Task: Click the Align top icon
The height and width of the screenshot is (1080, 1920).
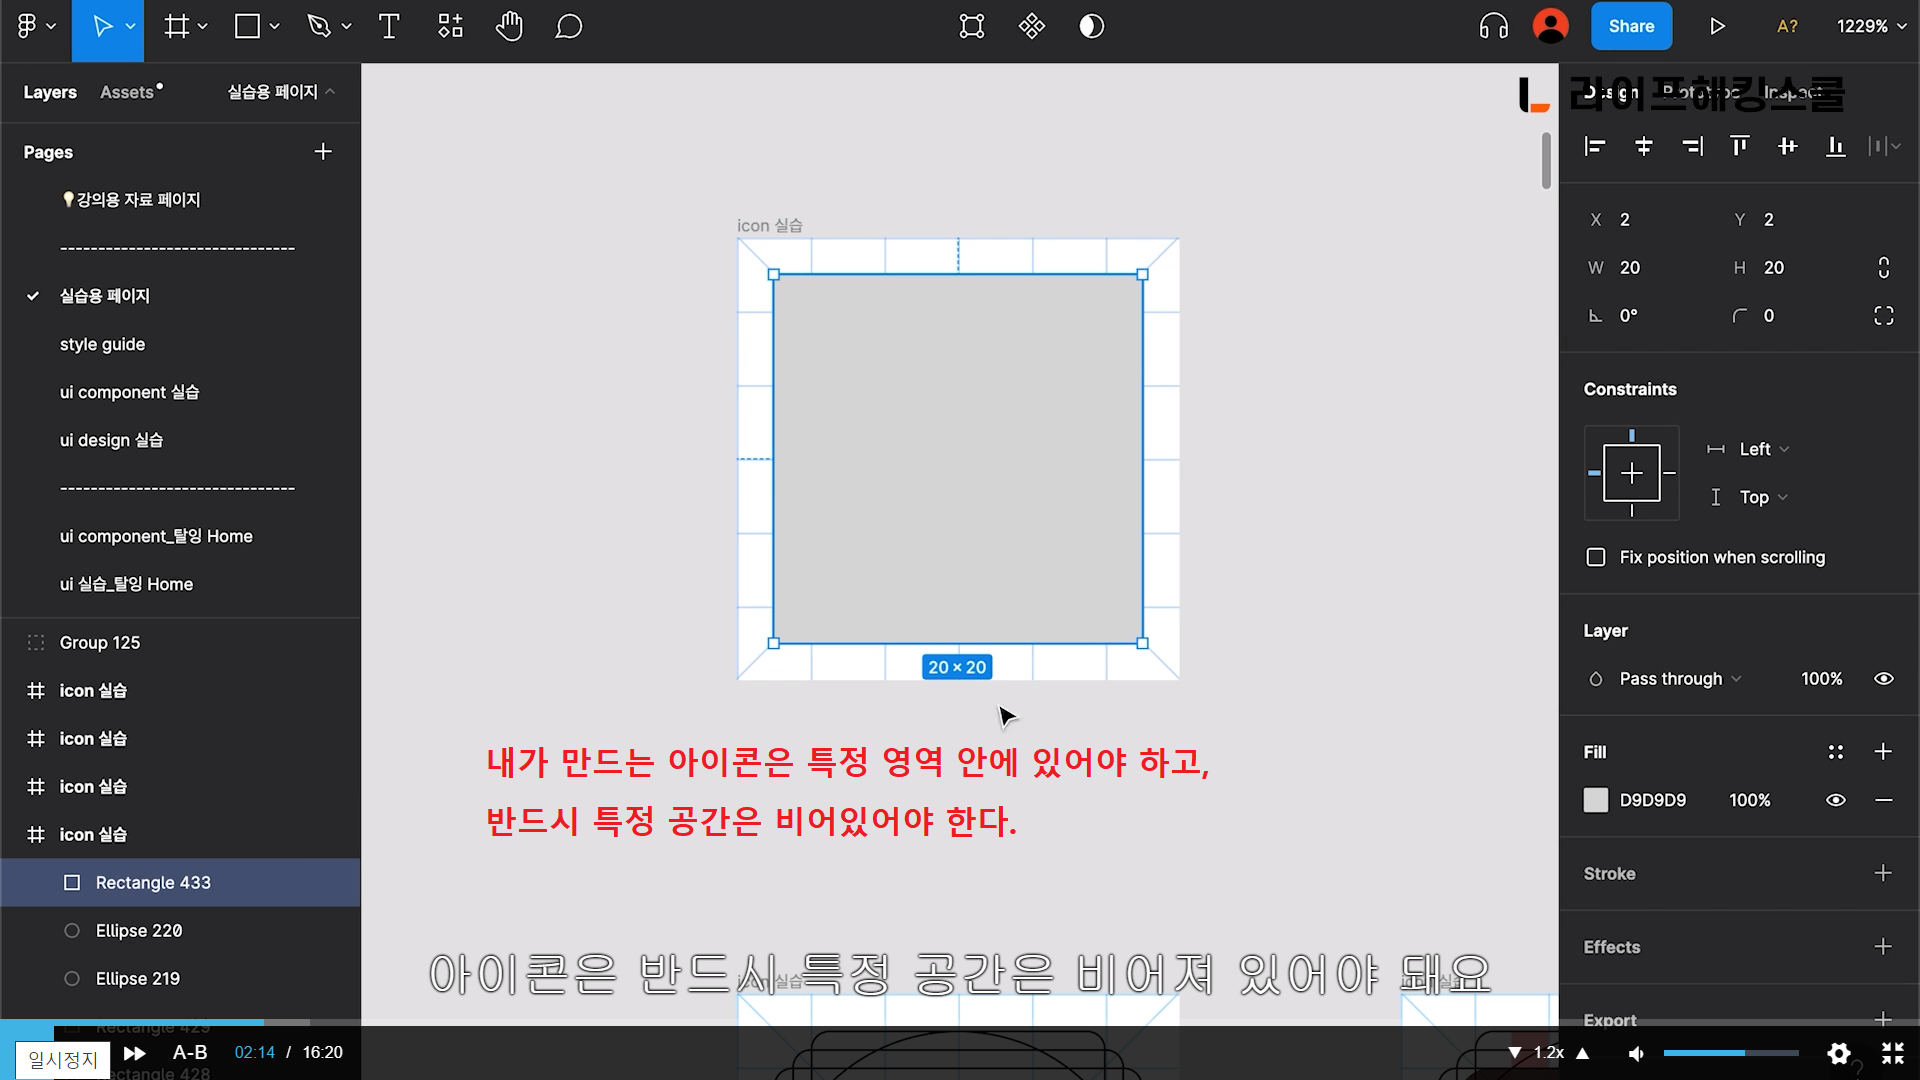Action: (1740, 147)
